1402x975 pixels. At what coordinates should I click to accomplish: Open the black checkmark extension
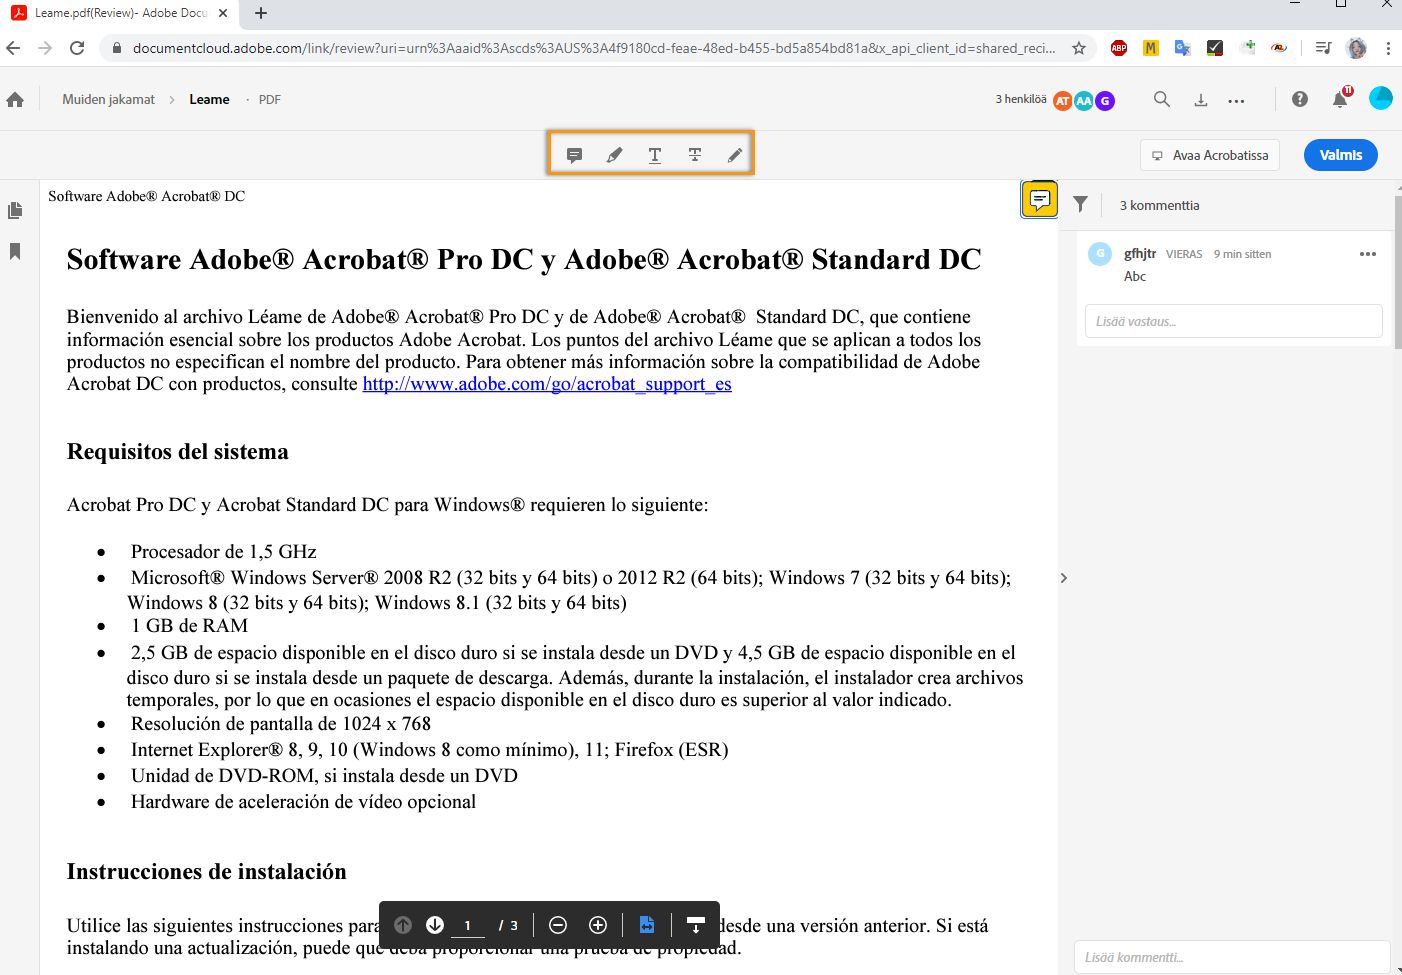tap(1215, 48)
